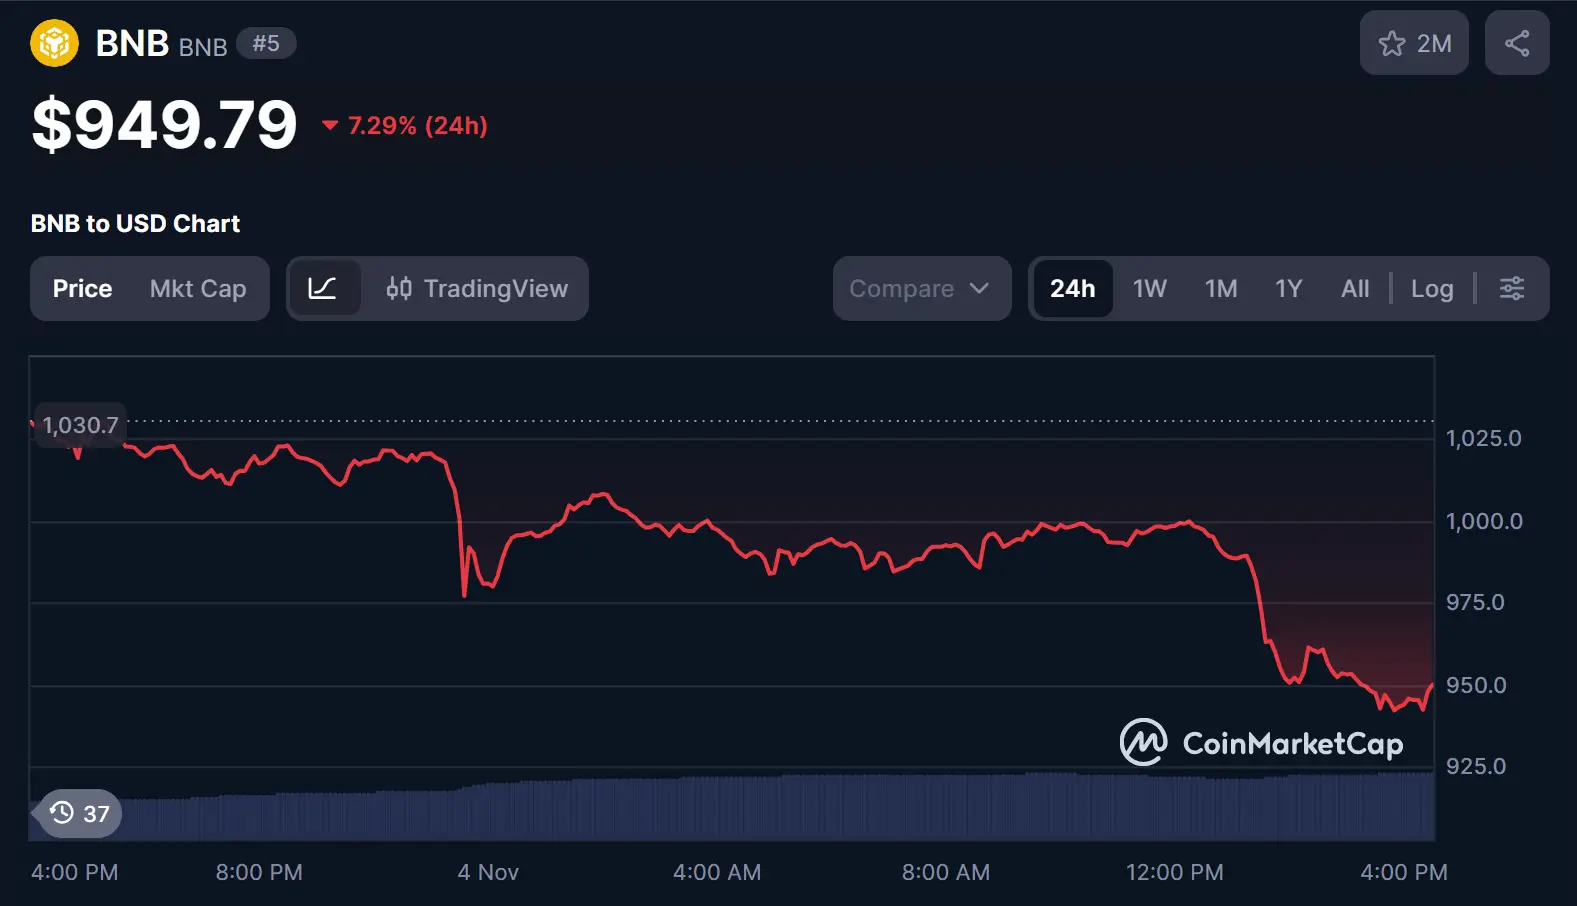Add BNB to watchlist via star button
Image resolution: width=1577 pixels, height=906 pixels.
(1414, 43)
